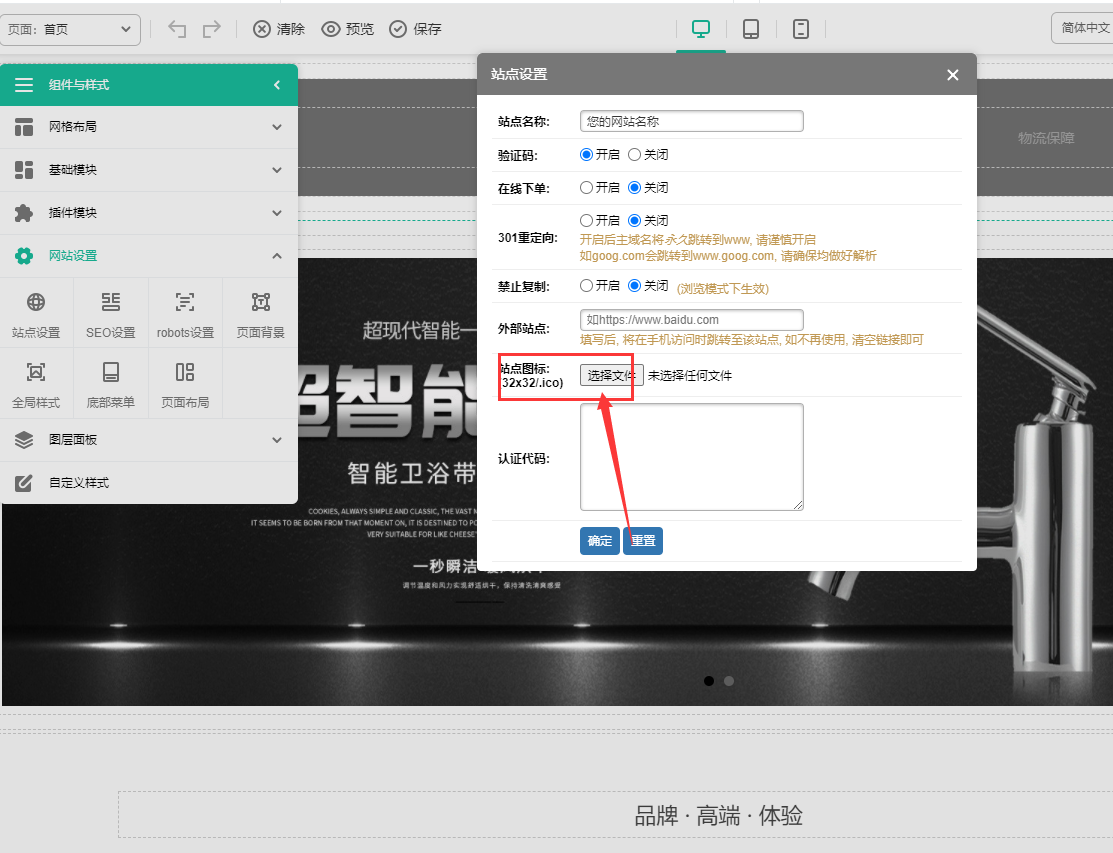Screen dimensions: 1113x853
Task: Open 自定义样式 menu item
Action: point(148,483)
